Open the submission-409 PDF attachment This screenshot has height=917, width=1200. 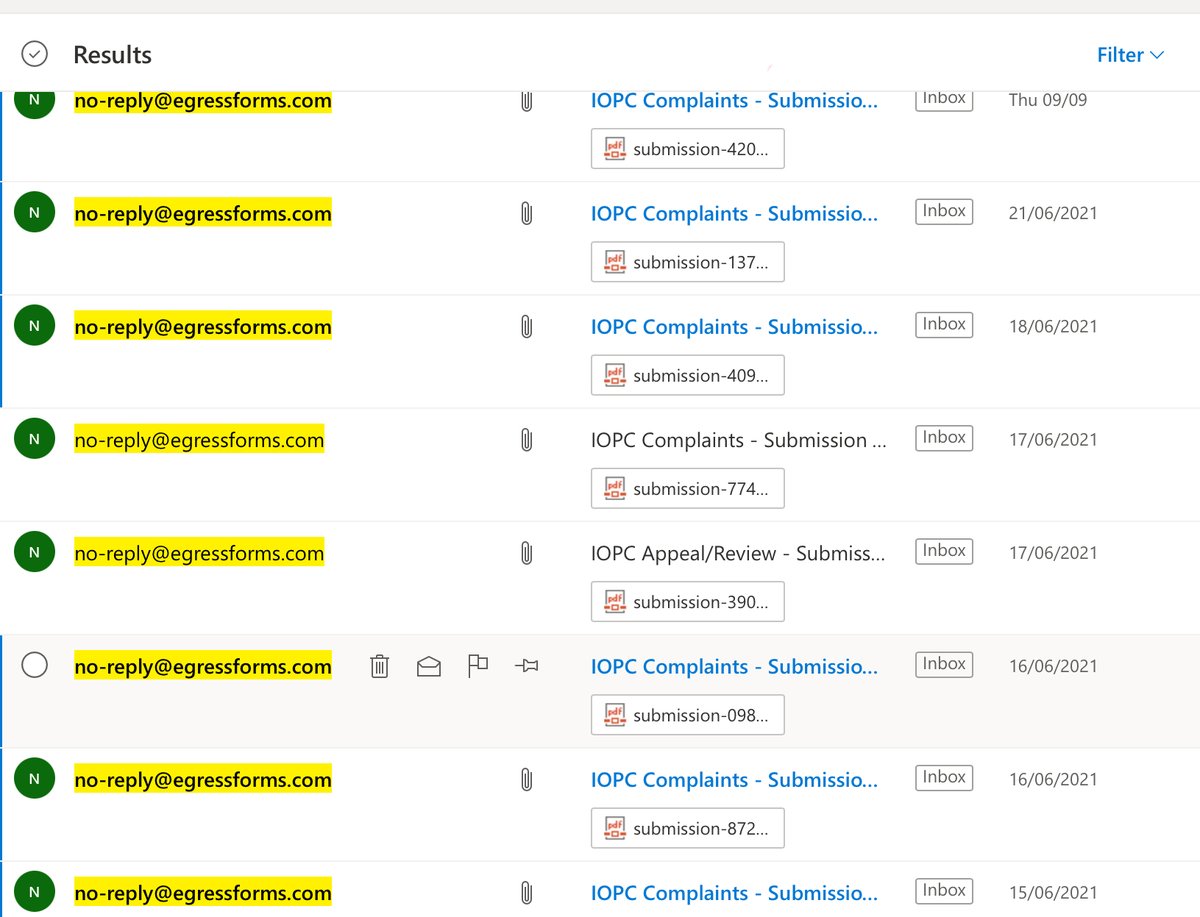[x=688, y=375]
